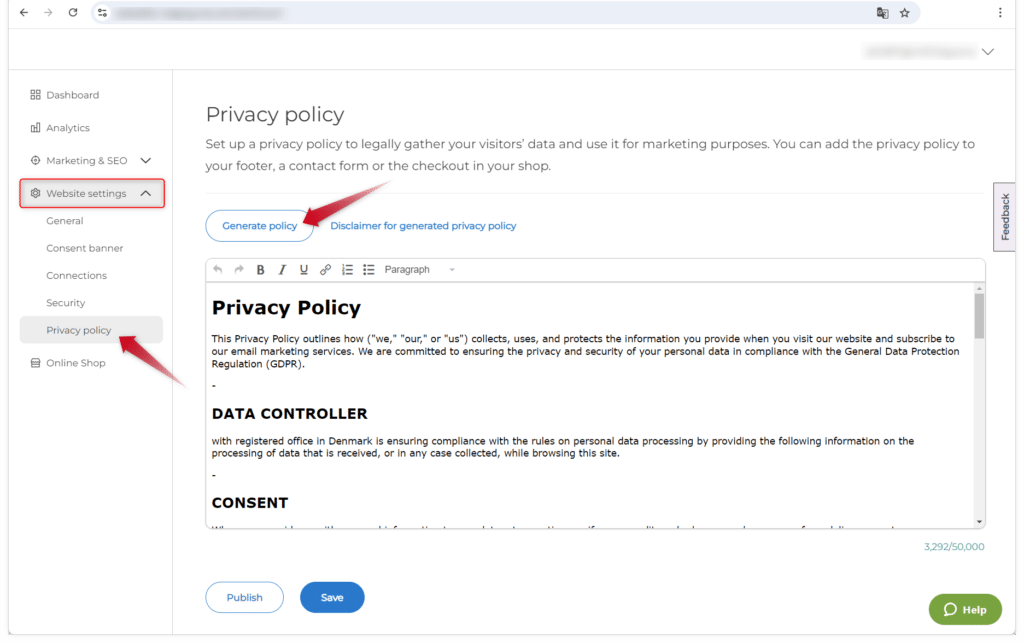This screenshot has width=1024, height=643.
Task: Open the Feedback side tab
Action: 1006,217
